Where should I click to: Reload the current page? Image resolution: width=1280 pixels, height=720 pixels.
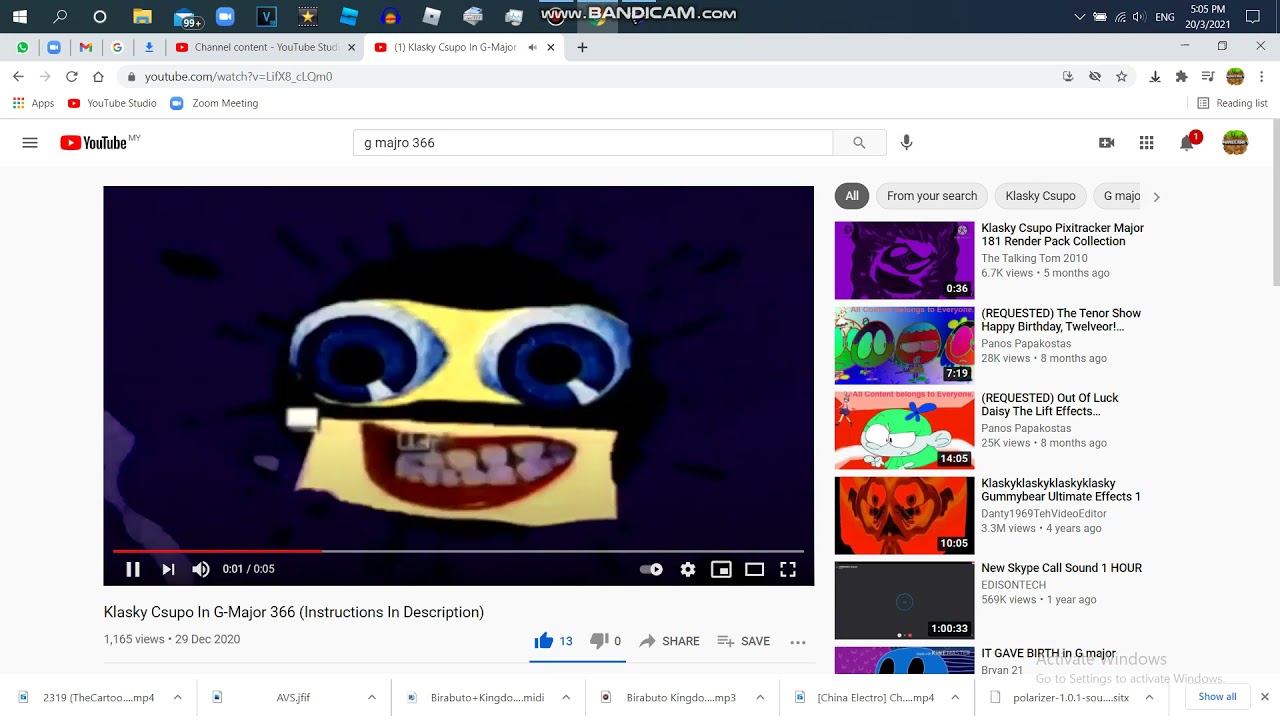tap(72, 76)
